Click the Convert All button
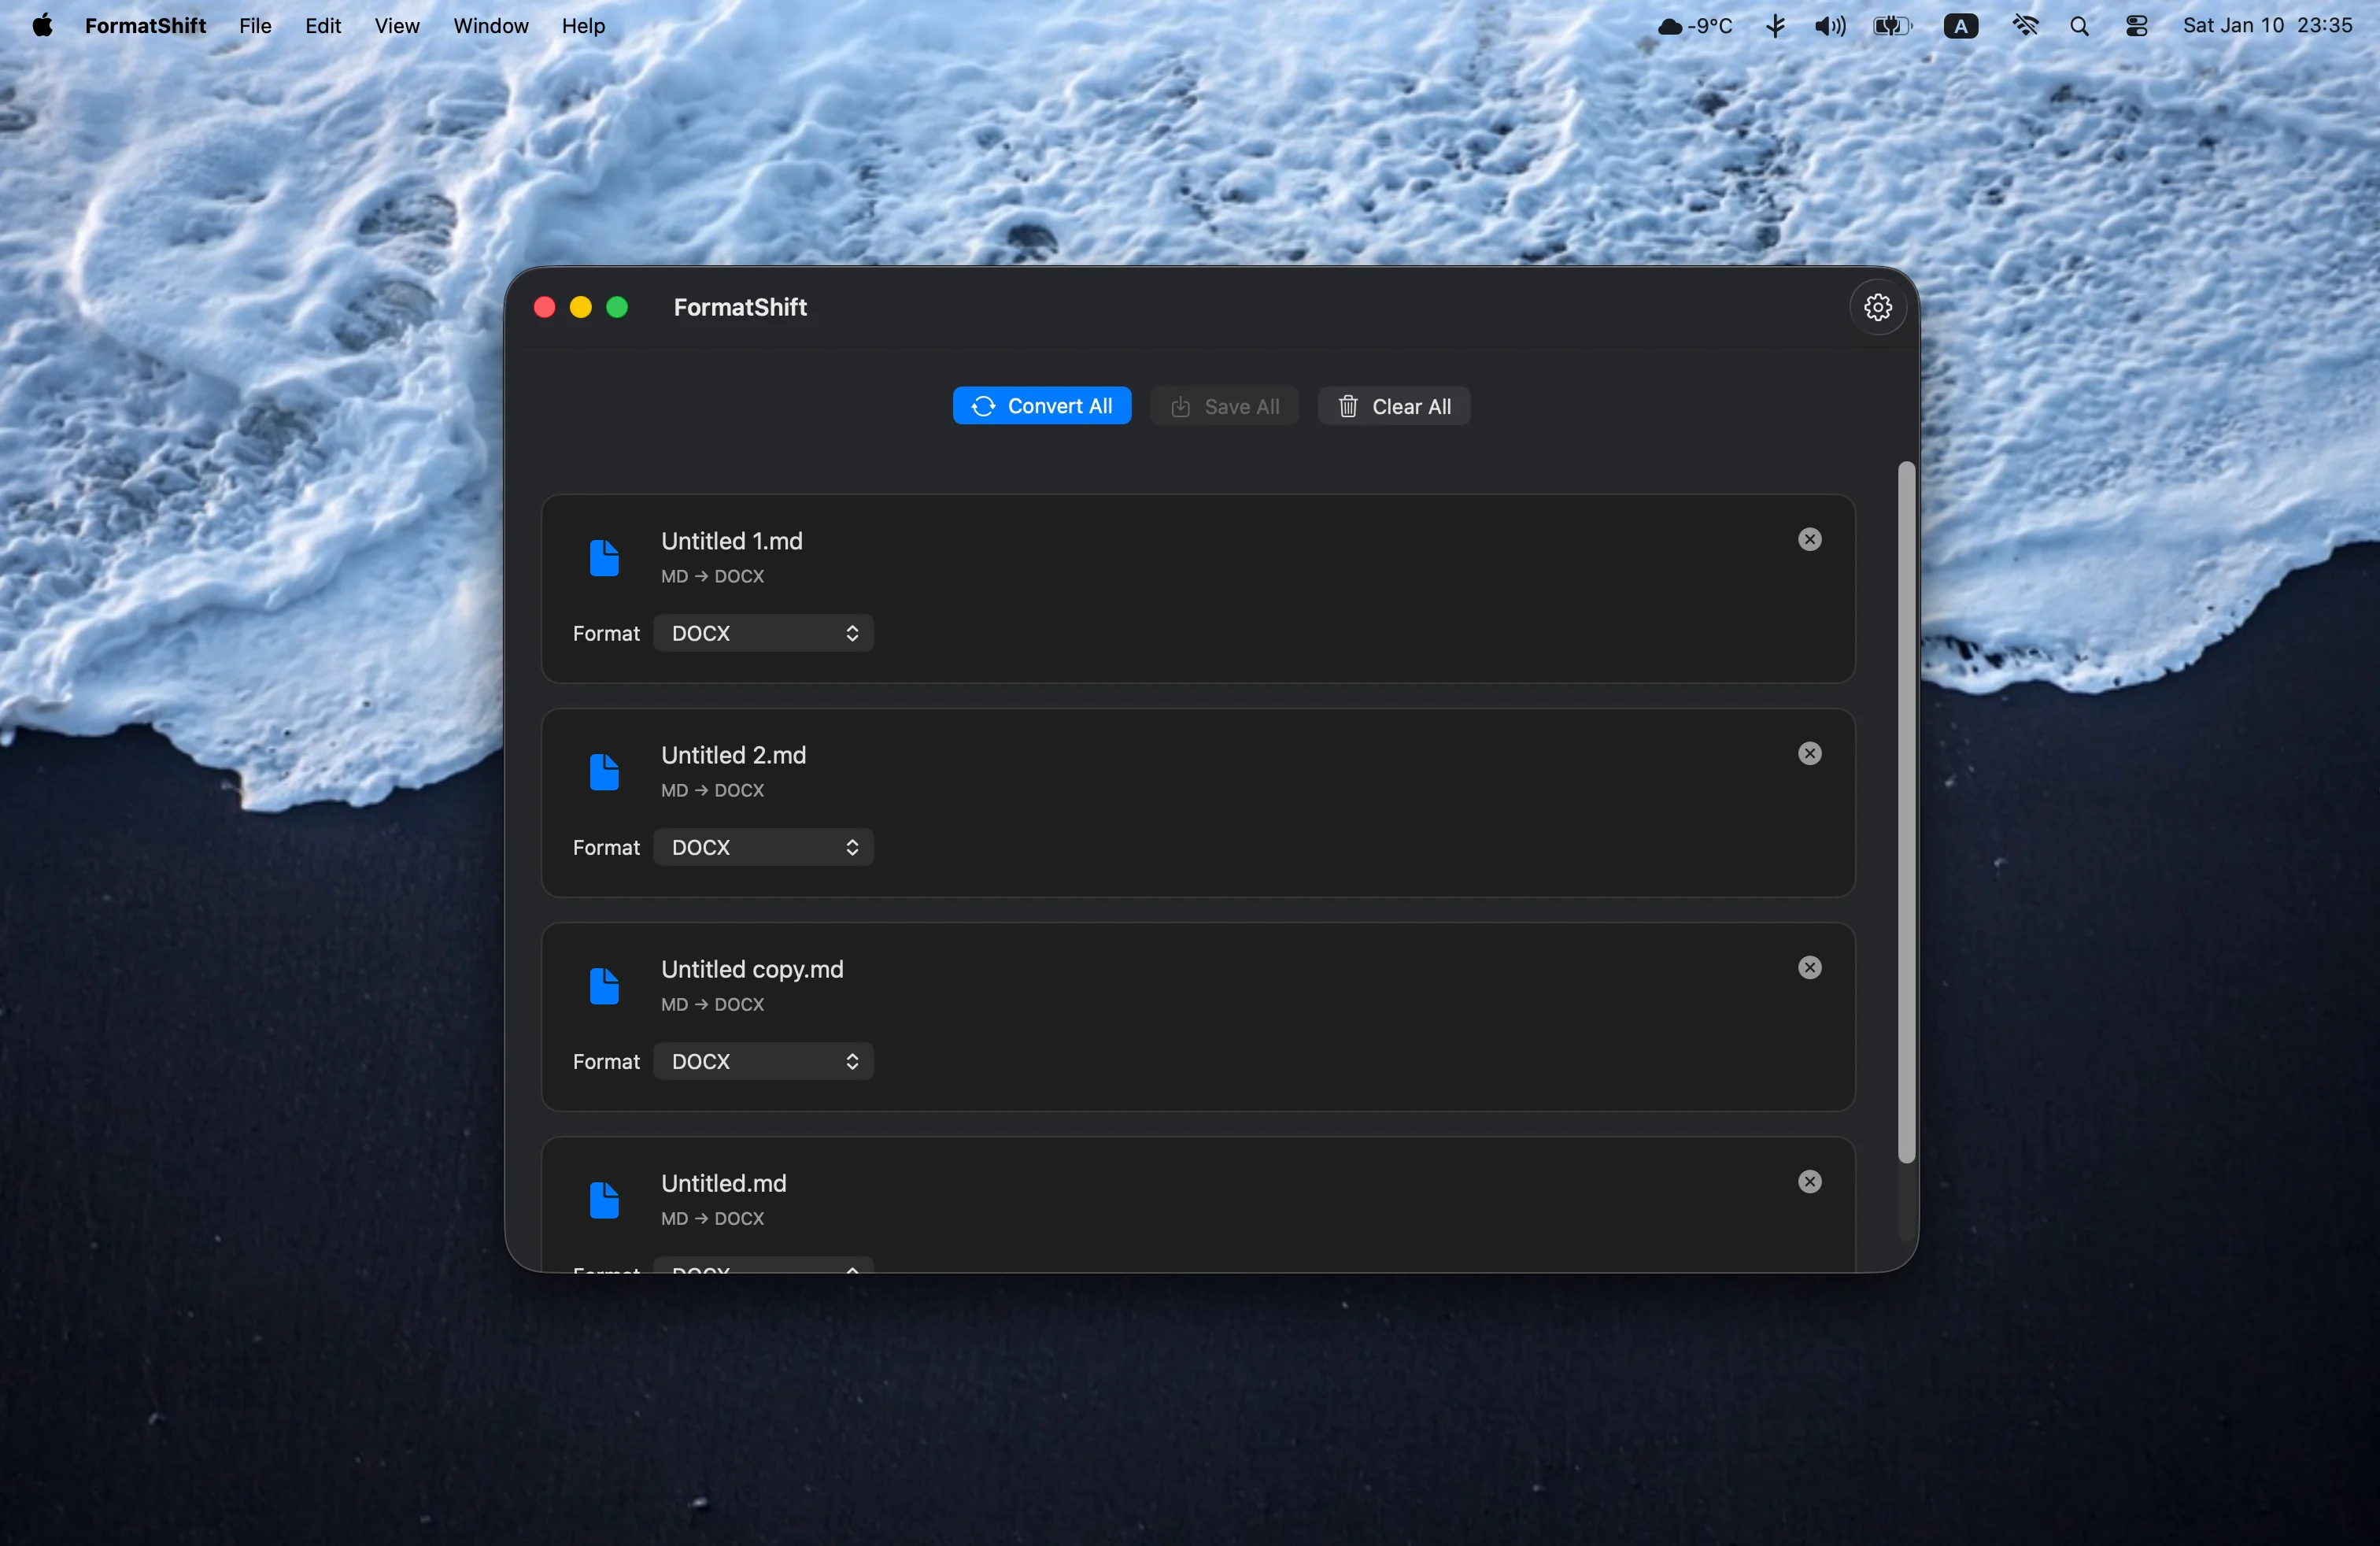The width and height of the screenshot is (2380, 1546). click(1041, 406)
